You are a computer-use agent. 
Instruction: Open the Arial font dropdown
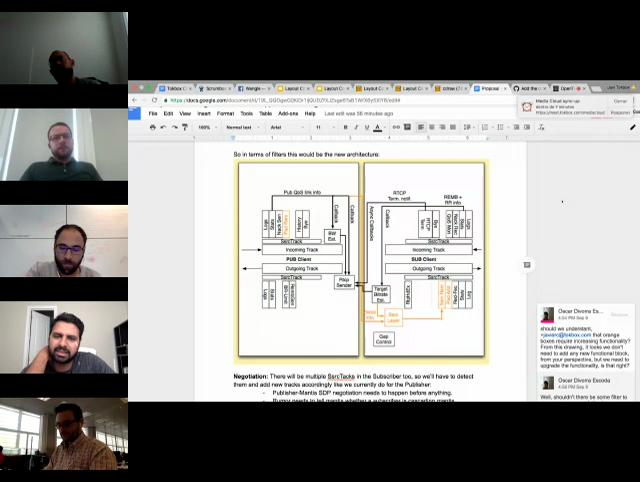[287, 127]
